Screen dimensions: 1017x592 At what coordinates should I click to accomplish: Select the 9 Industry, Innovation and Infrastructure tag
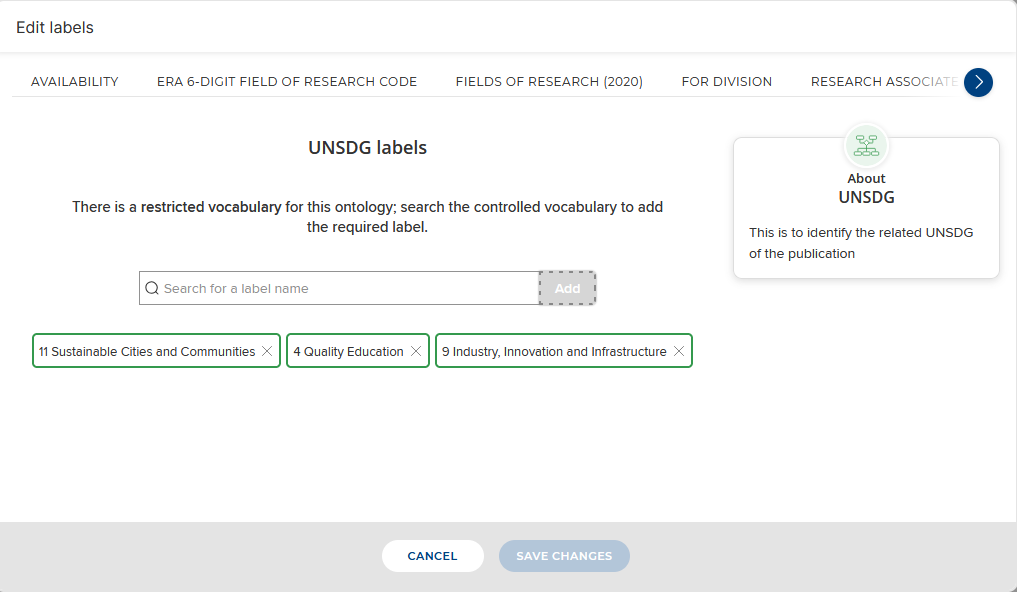pyautogui.click(x=554, y=352)
